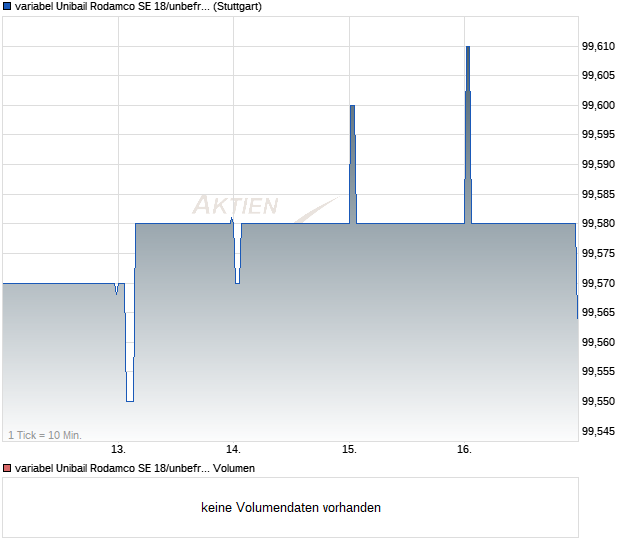Screen dimensions: 620x546
Task: Click the '14.' date label on the x-axis
Action: pos(233,450)
